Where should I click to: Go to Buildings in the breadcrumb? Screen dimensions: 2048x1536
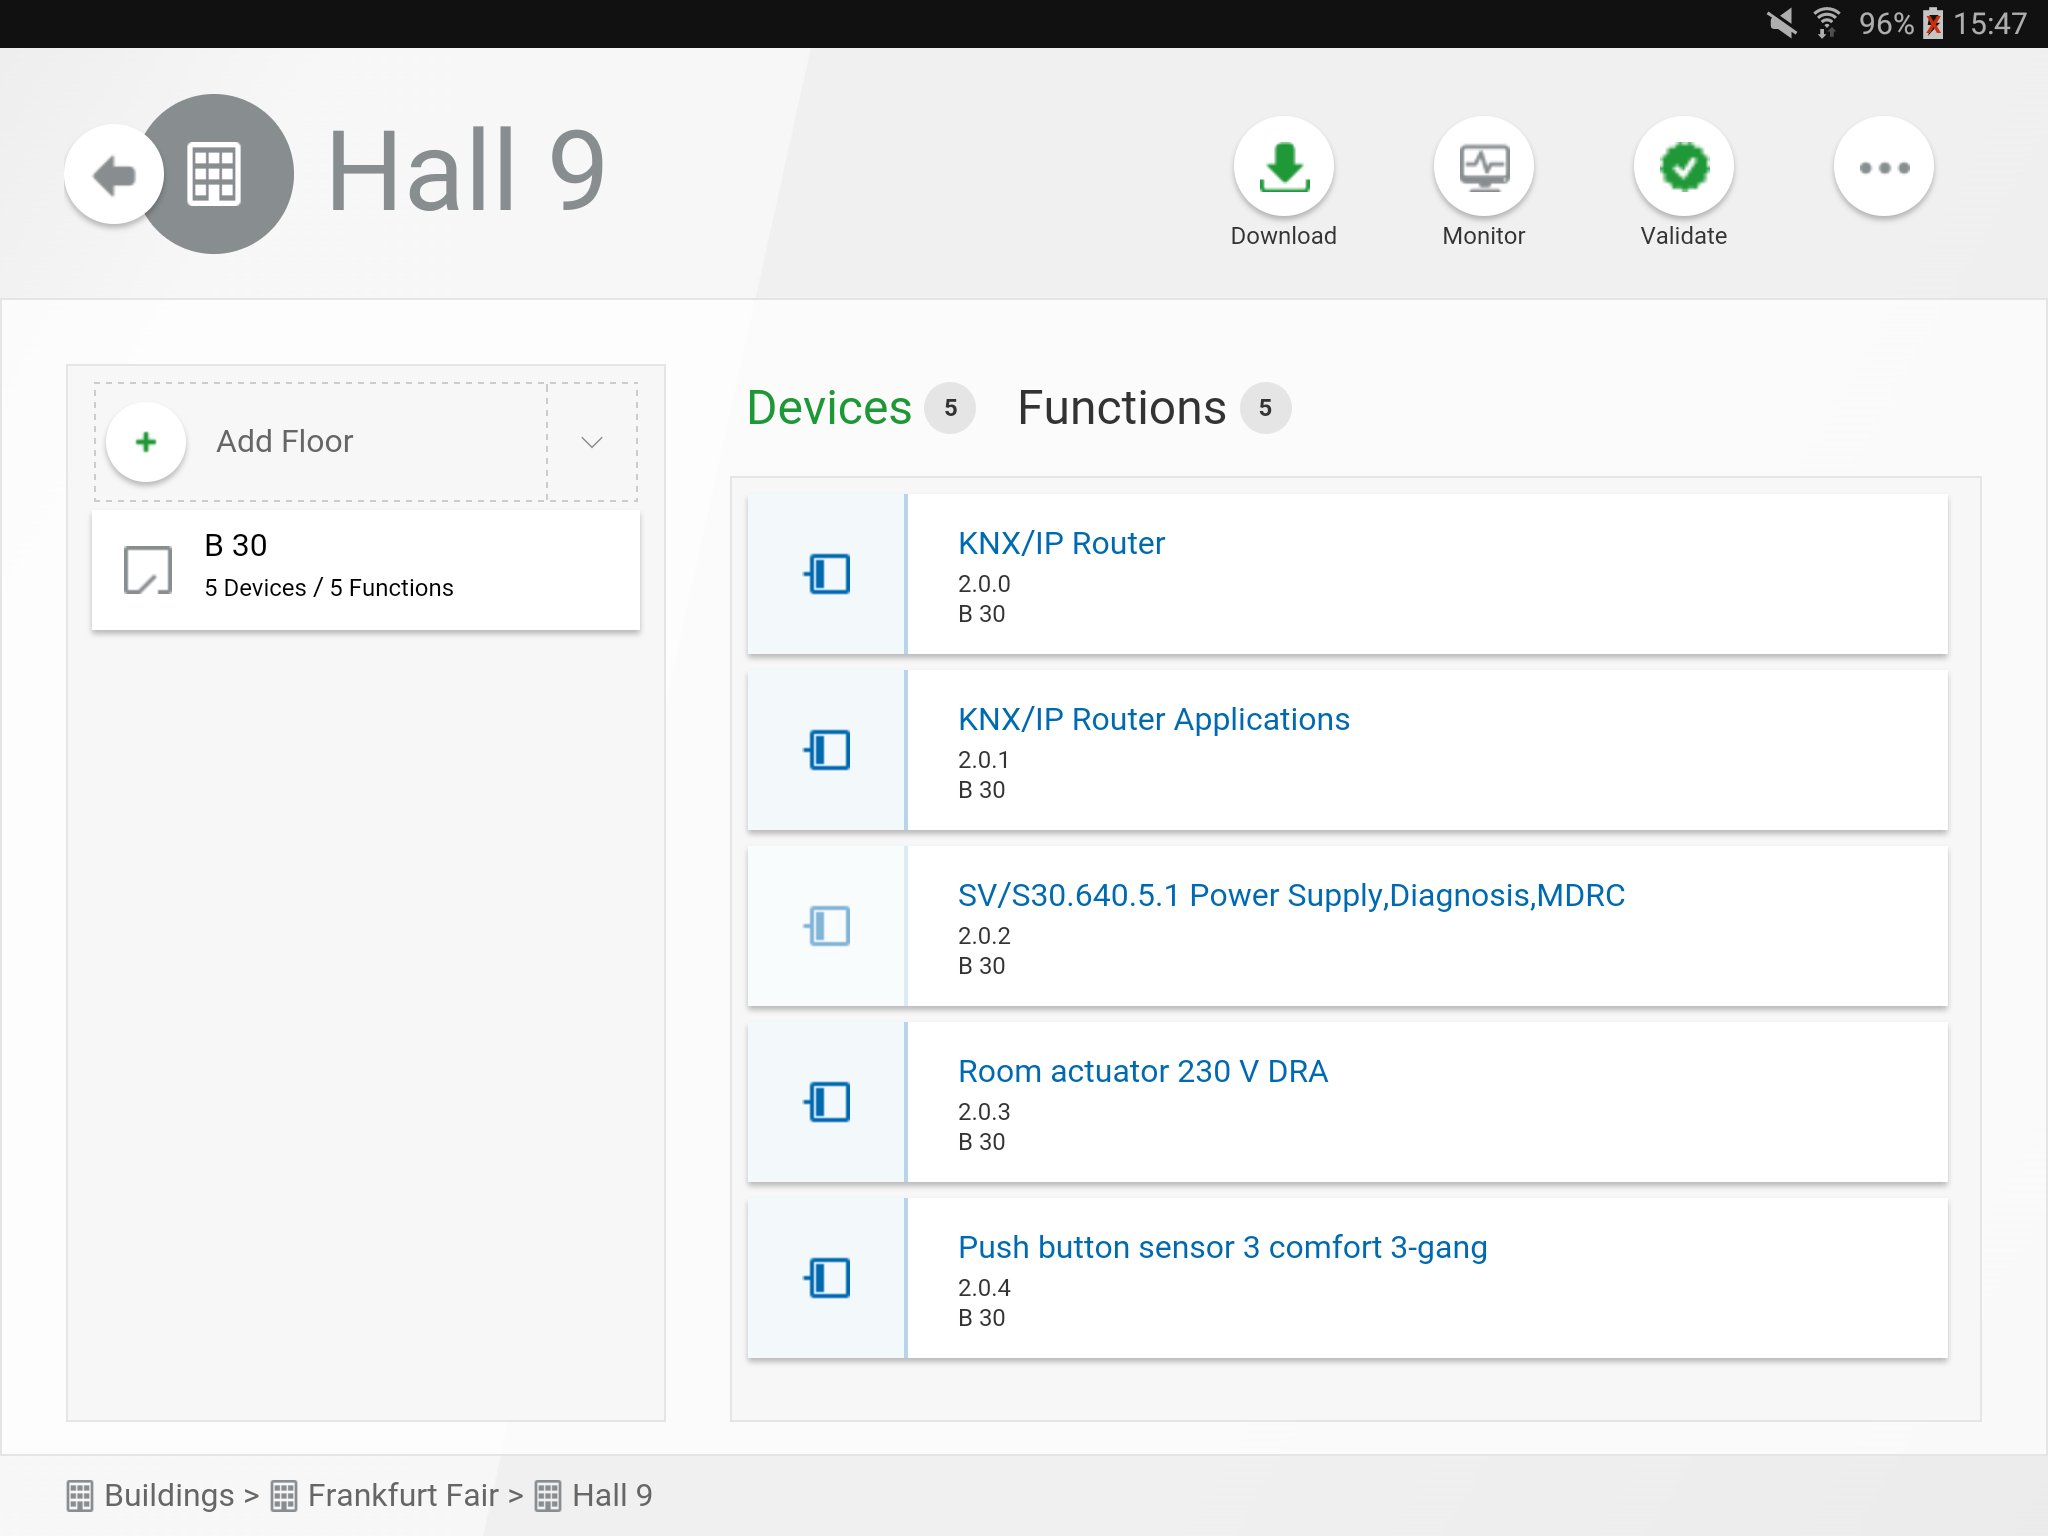(x=168, y=1495)
